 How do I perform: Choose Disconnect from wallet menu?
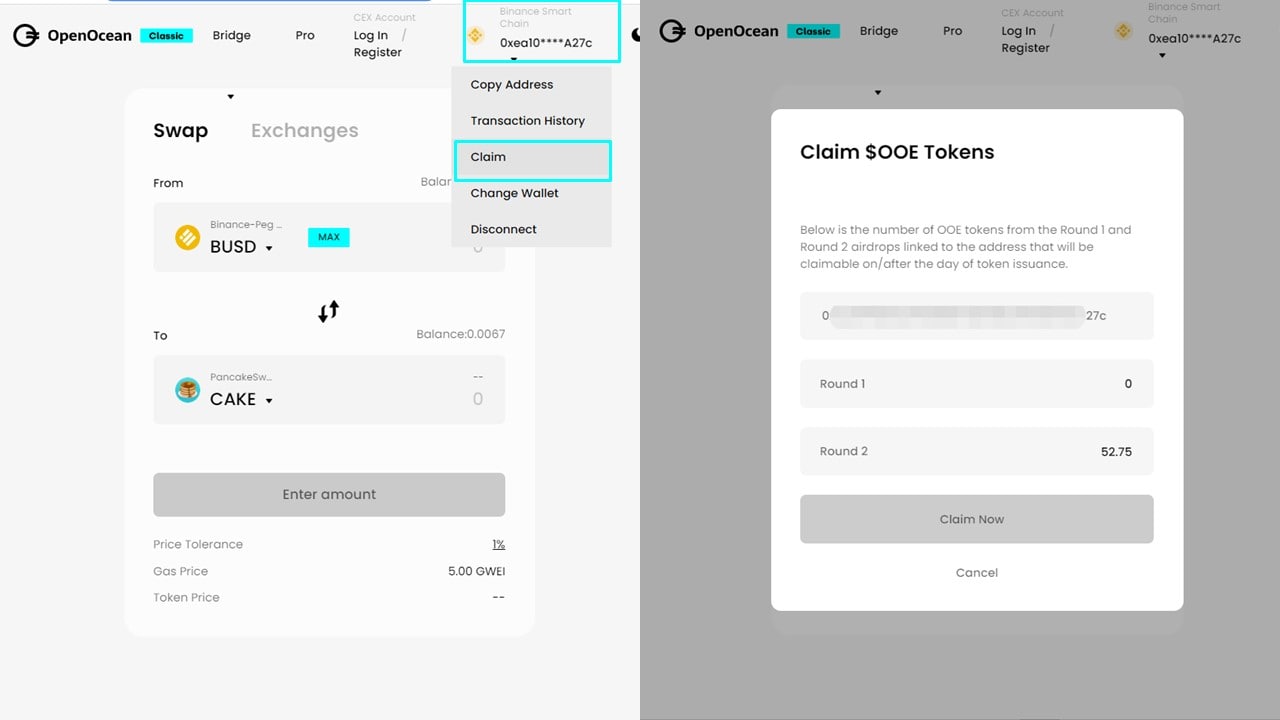(531, 229)
